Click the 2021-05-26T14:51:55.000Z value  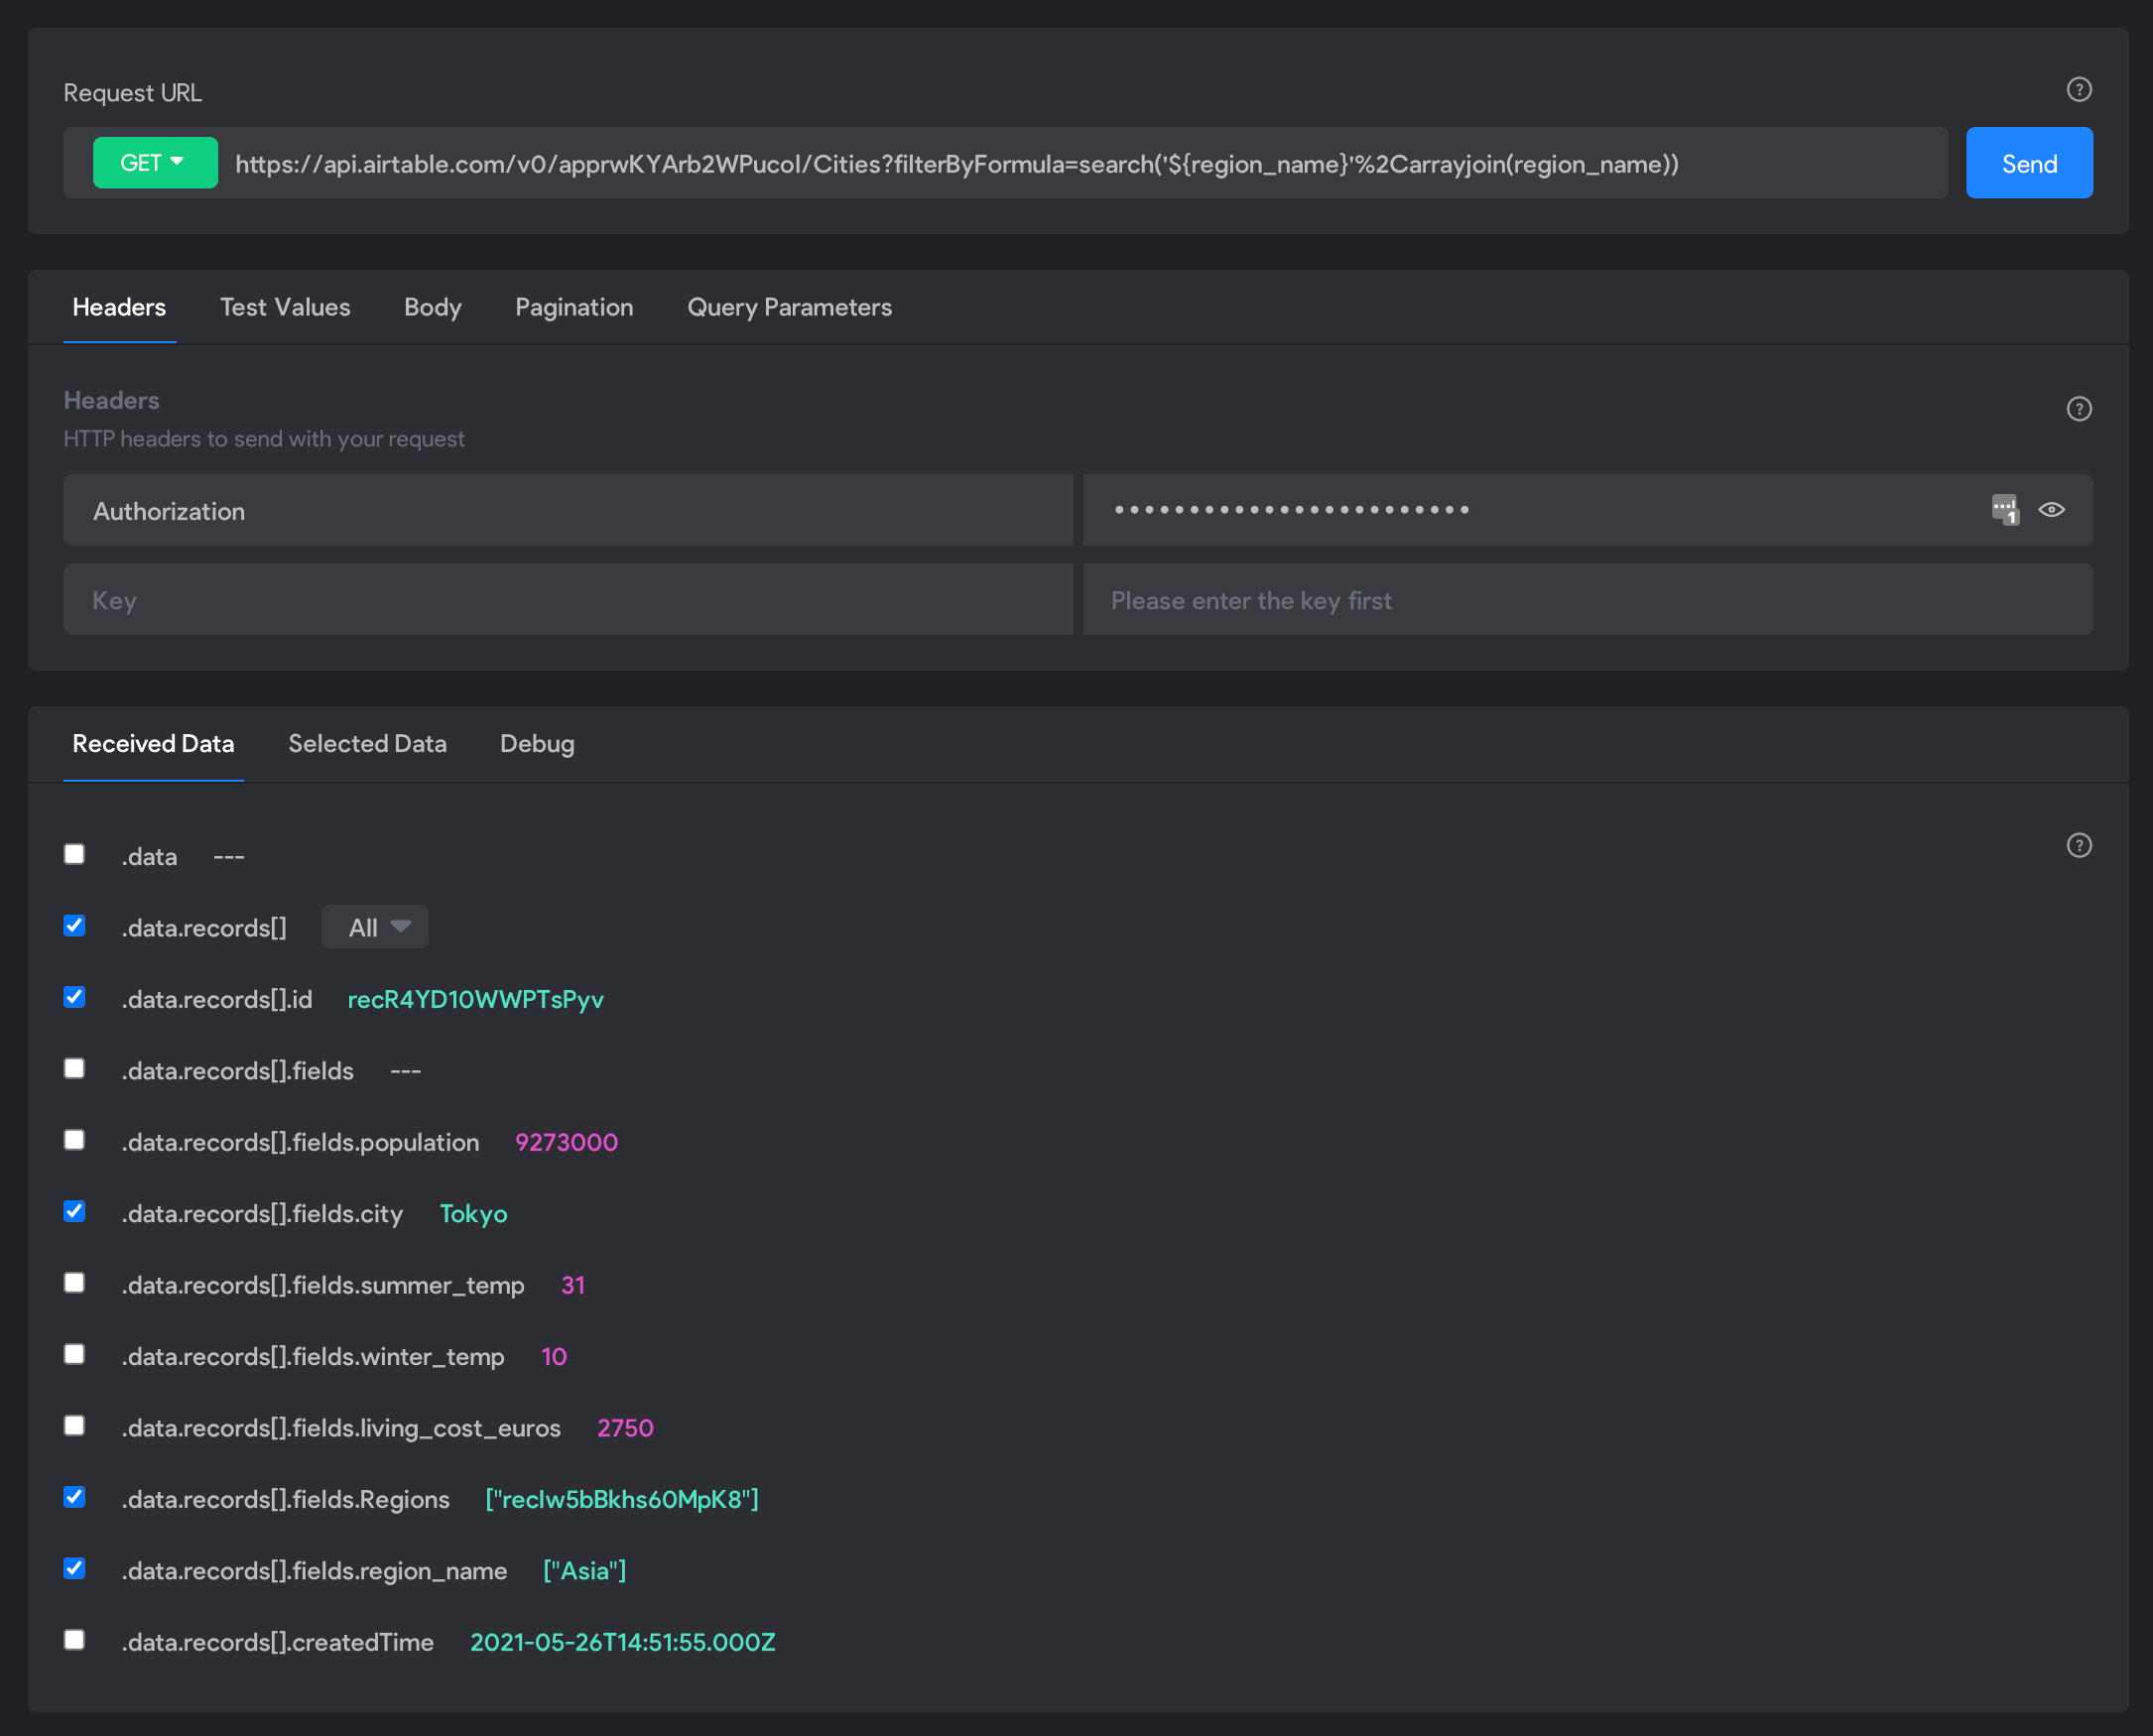[622, 1643]
